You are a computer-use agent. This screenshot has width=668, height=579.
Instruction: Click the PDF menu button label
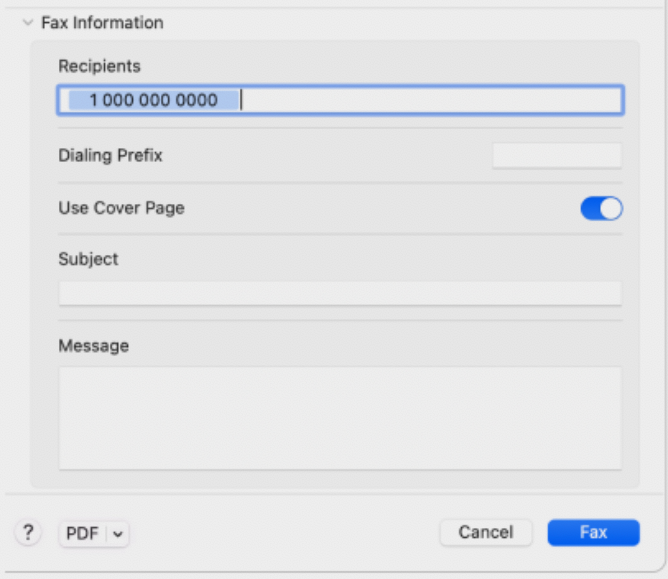(x=82, y=534)
